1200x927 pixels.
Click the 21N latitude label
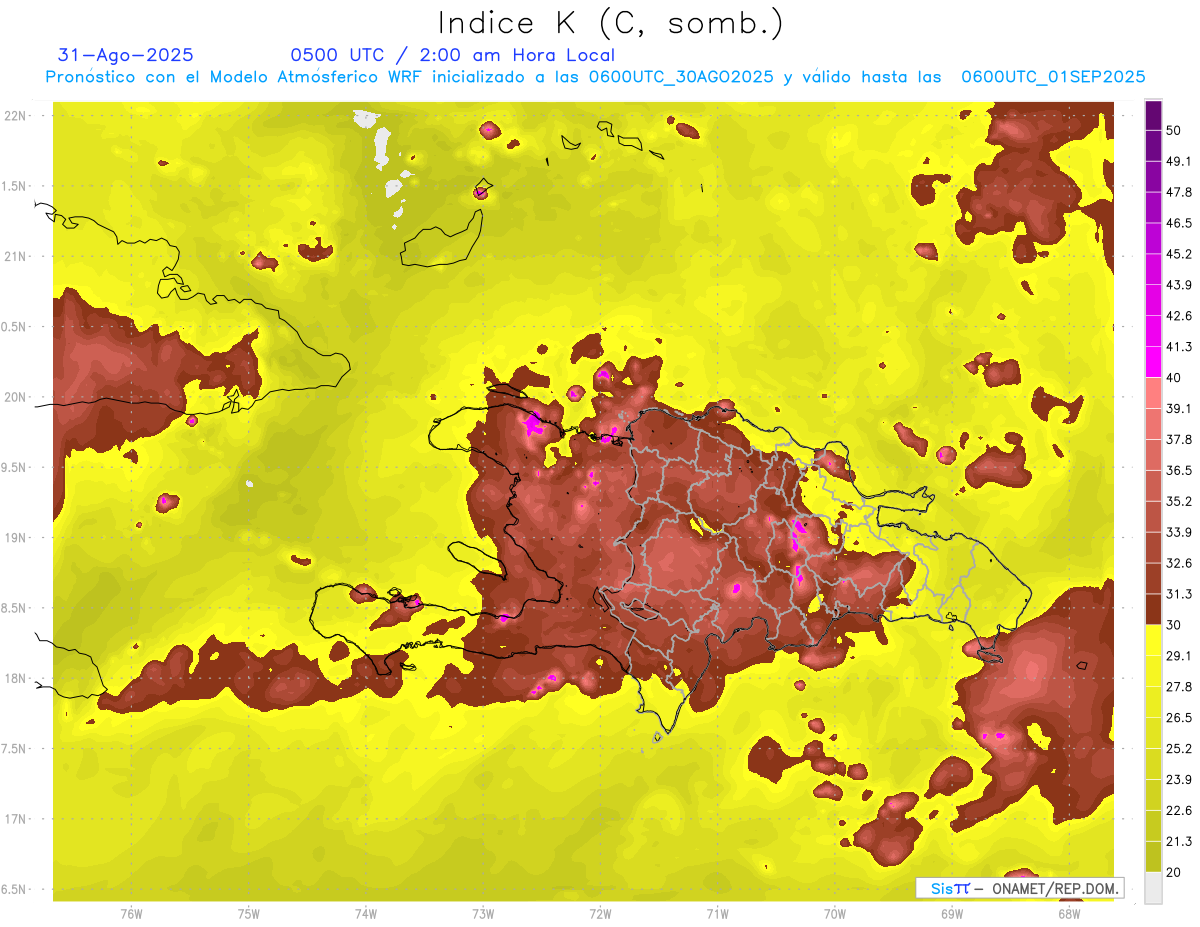[17, 256]
